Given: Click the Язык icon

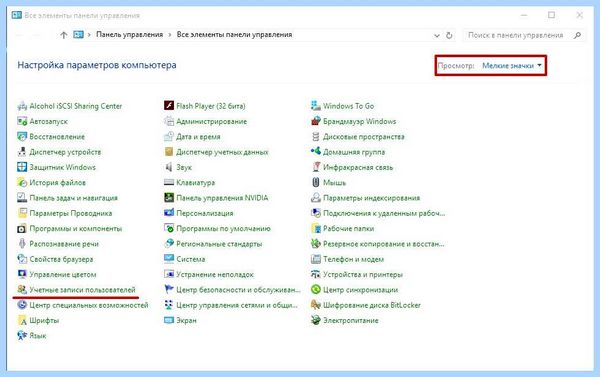Looking at the screenshot, I should [x=22, y=336].
